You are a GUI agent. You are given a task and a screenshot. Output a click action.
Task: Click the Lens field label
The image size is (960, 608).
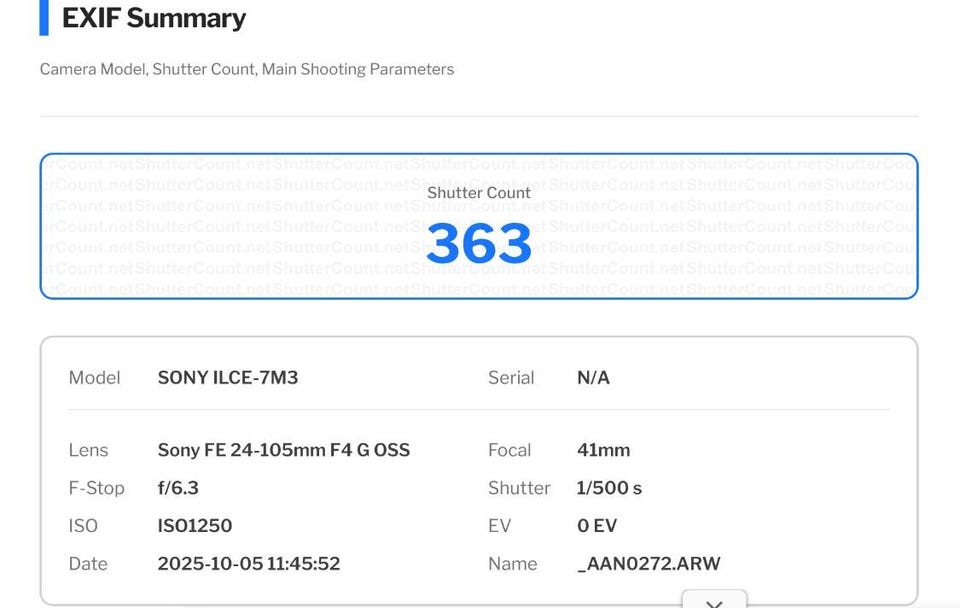(x=88, y=450)
